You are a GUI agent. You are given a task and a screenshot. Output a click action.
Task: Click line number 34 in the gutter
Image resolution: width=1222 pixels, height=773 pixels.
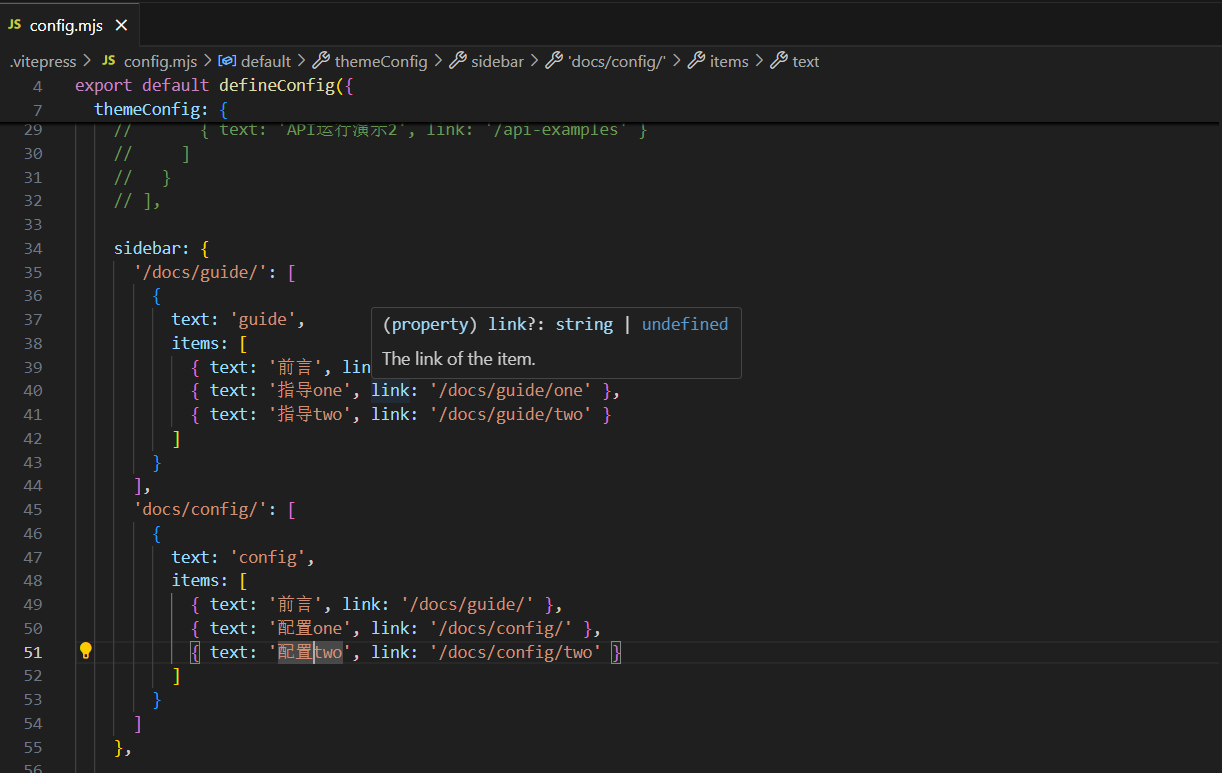tap(32, 248)
